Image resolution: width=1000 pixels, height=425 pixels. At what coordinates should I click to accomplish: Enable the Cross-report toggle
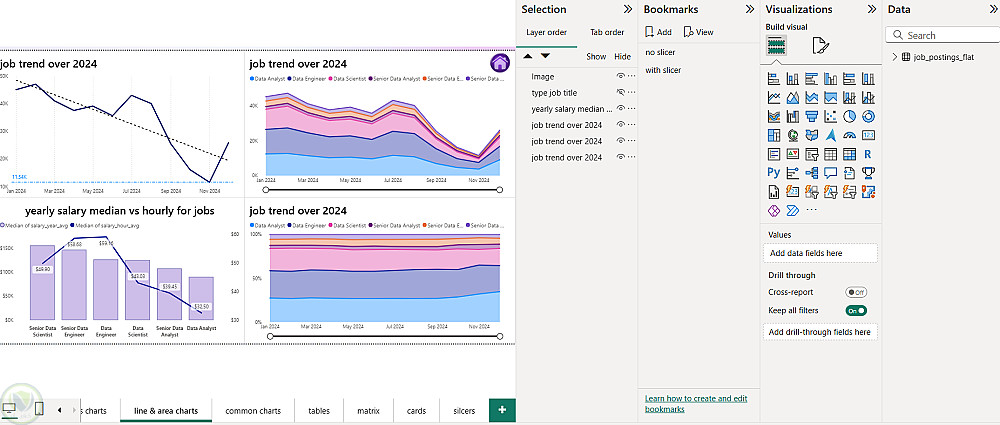click(856, 292)
